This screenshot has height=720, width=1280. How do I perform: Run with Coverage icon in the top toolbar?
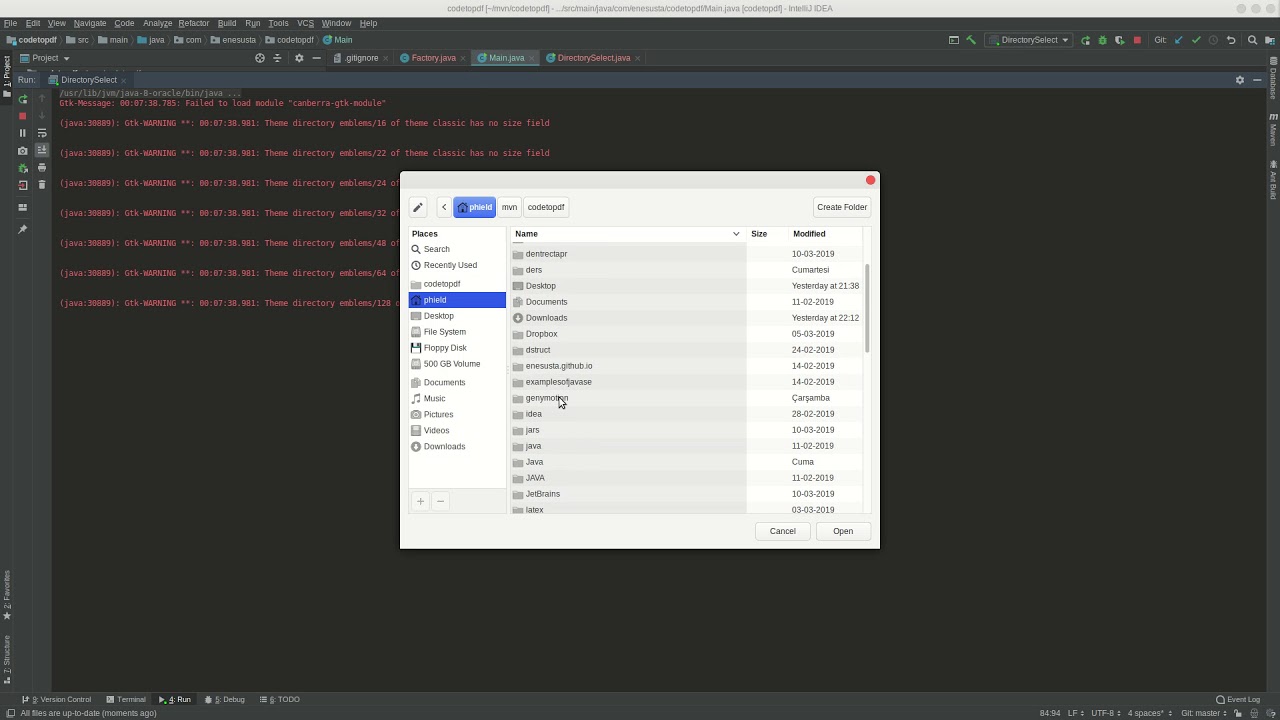coord(1119,40)
